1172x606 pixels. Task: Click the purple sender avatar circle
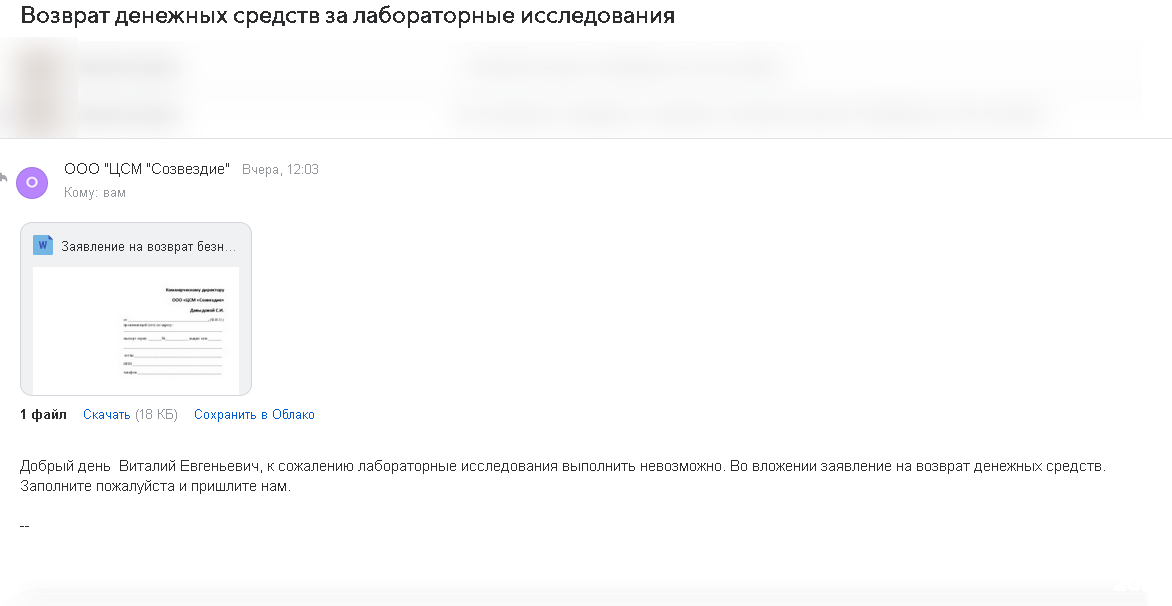[33, 181]
